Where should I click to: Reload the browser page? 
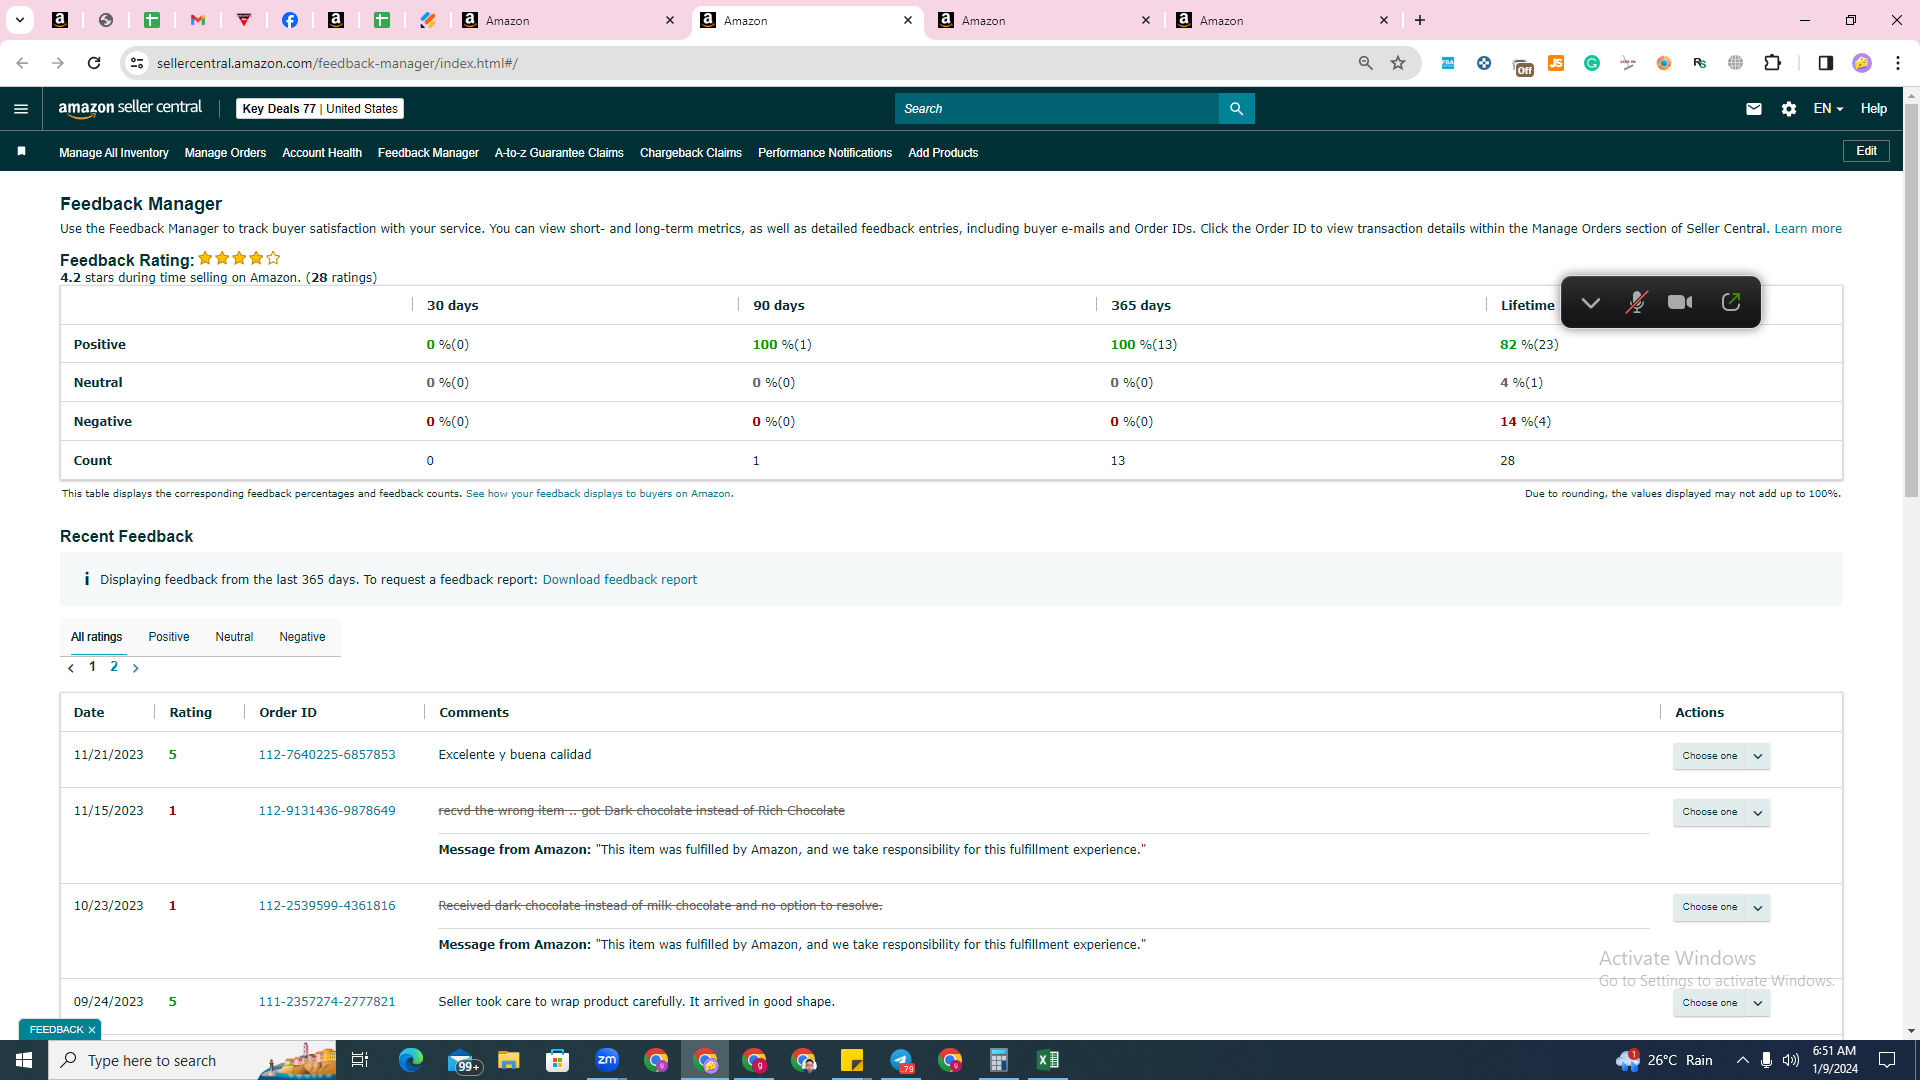tap(94, 63)
